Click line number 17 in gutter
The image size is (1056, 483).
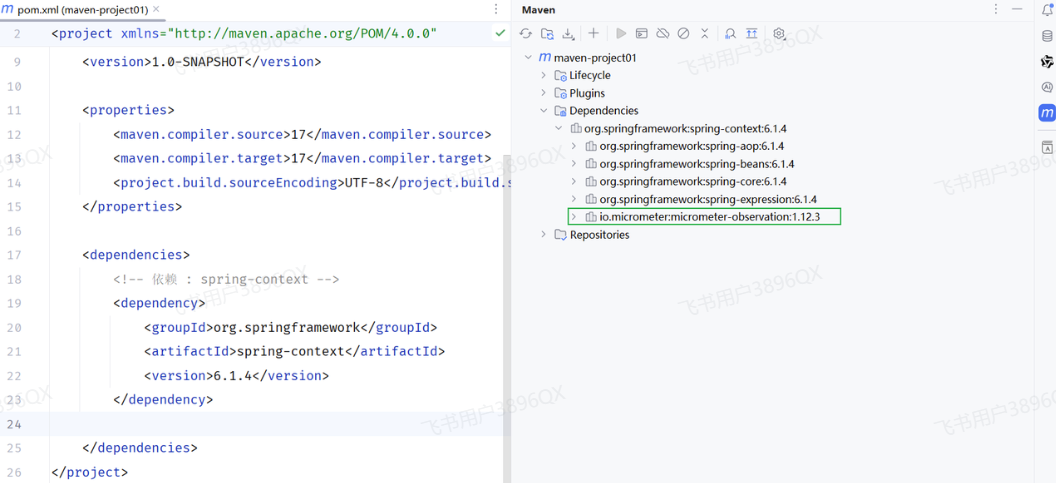point(15,255)
